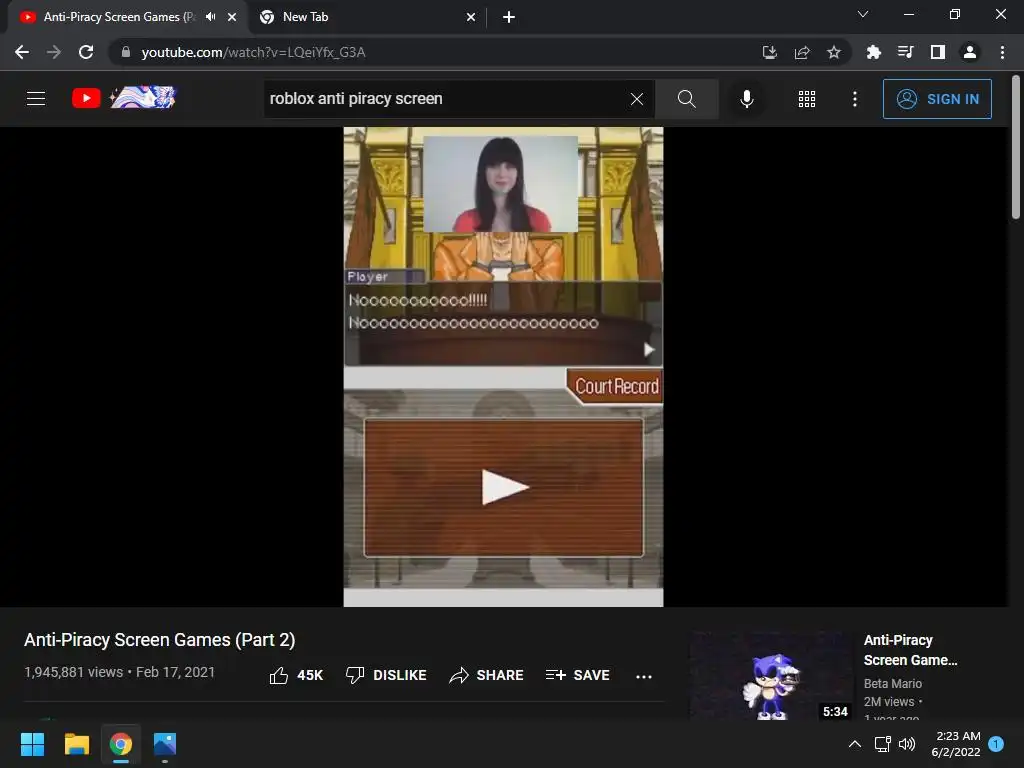Click the page vertical scrollbar thumb
This screenshot has width=1024, height=768.
pyautogui.click(x=1016, y=148)
